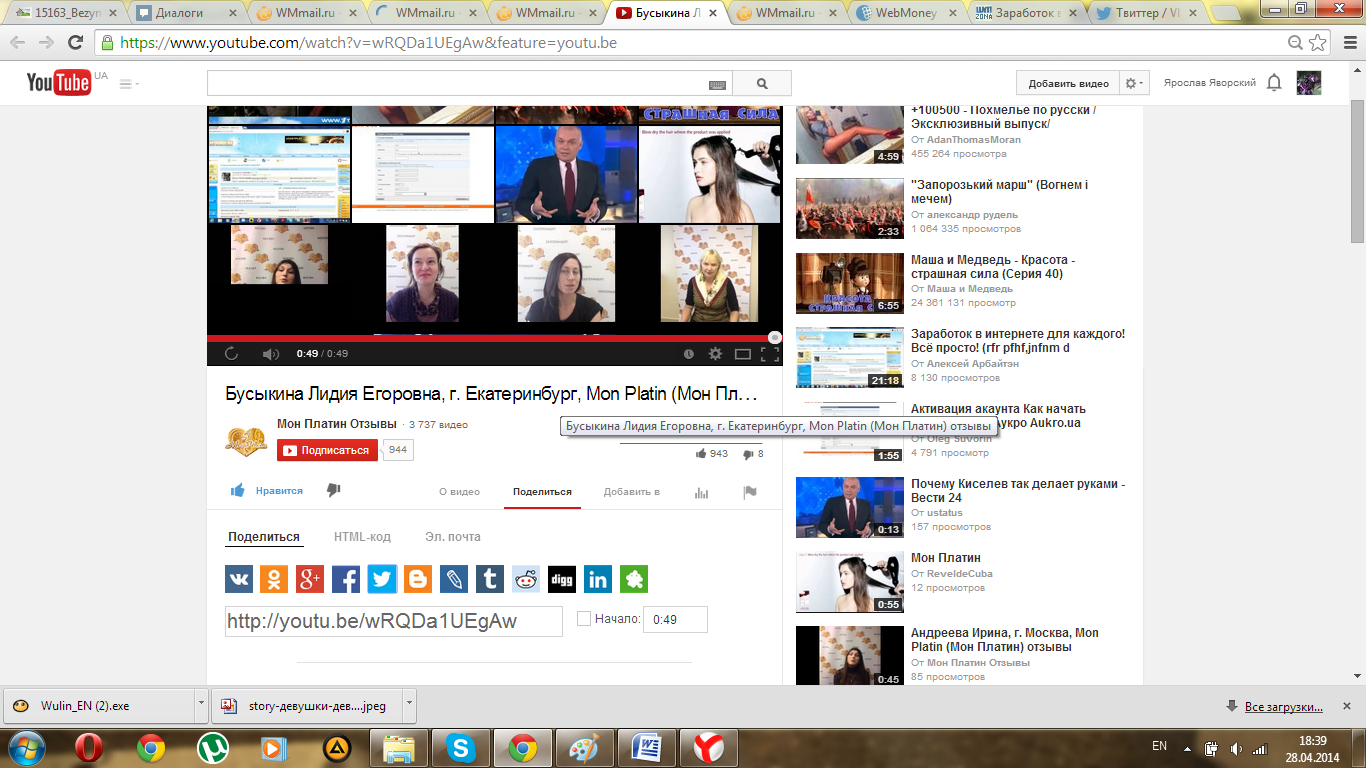Viewport: 1366px width, 768px height.
Task: Click the Мон Платин channel avatar
Action: pyautogui.click(x=246, y=442)
